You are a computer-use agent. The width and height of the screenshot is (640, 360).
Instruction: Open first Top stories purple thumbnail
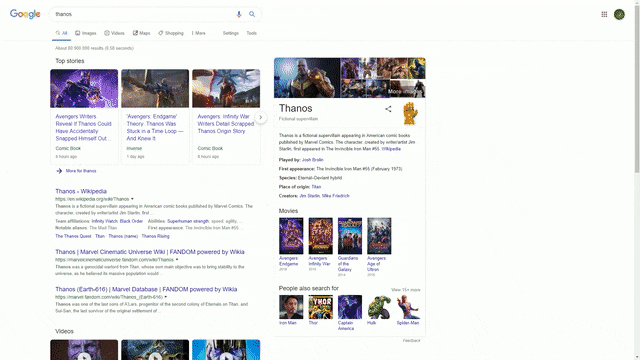coord(84,89)
